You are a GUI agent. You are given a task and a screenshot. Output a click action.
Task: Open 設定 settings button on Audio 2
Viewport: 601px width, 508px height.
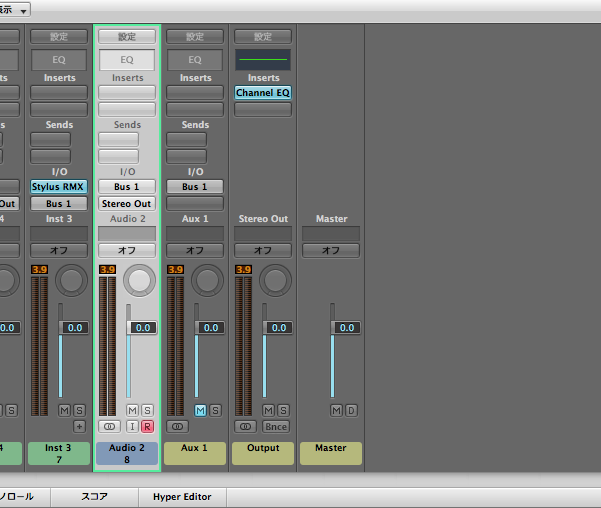pyautogui.click(x=127, y=36)
